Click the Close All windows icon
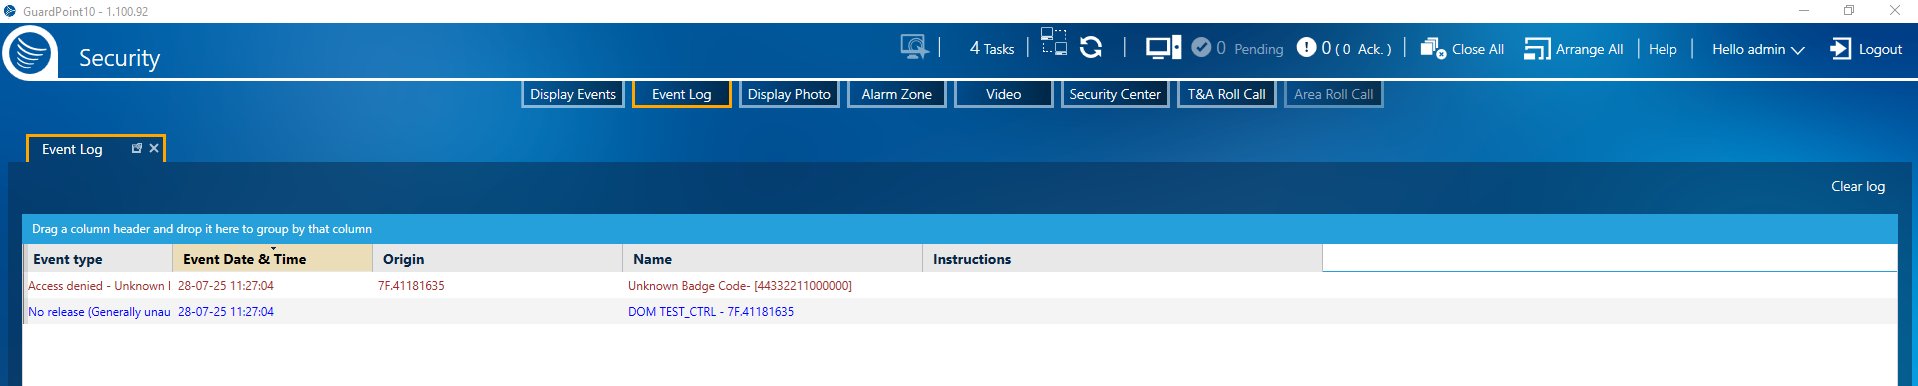The width and height of the screenshot is (1918, 386). (1432, 48)
